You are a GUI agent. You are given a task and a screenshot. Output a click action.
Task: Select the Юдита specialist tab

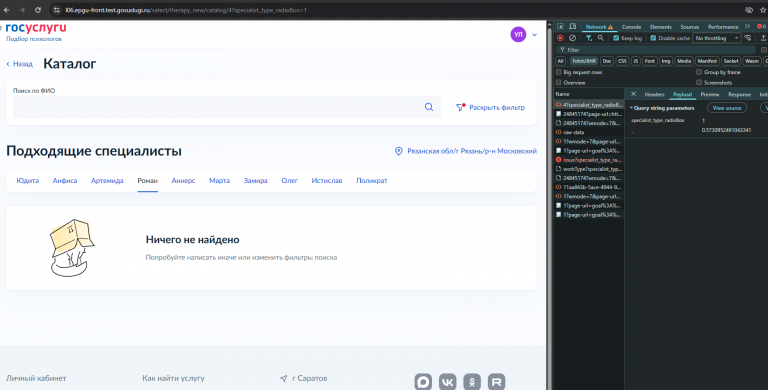(27, 180)
